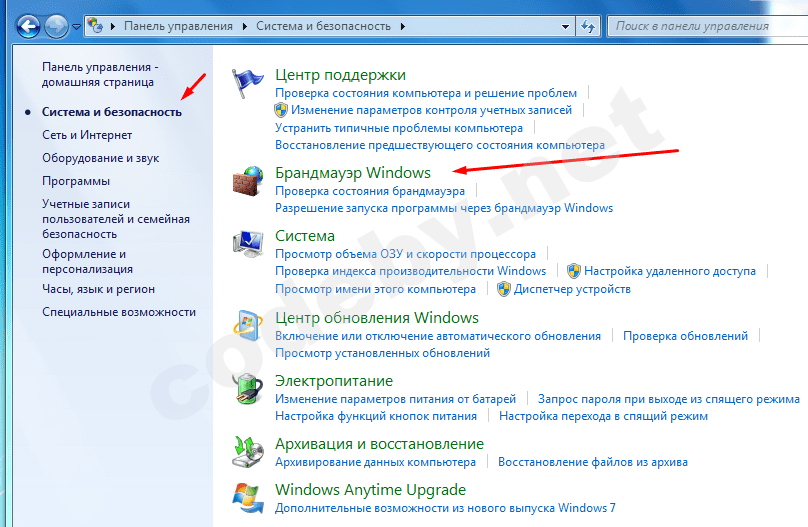Open Windows Anytime Upgrade heading
Image resolution: width=808 pixels, height=527 pixels.
coord(371,489)
